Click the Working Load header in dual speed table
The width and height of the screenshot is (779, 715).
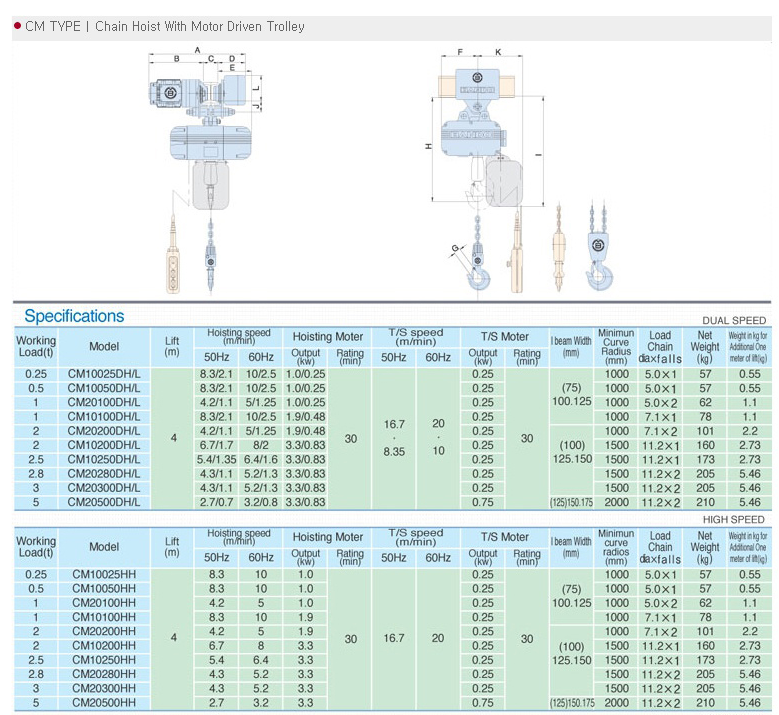click(x=36, y=347)
